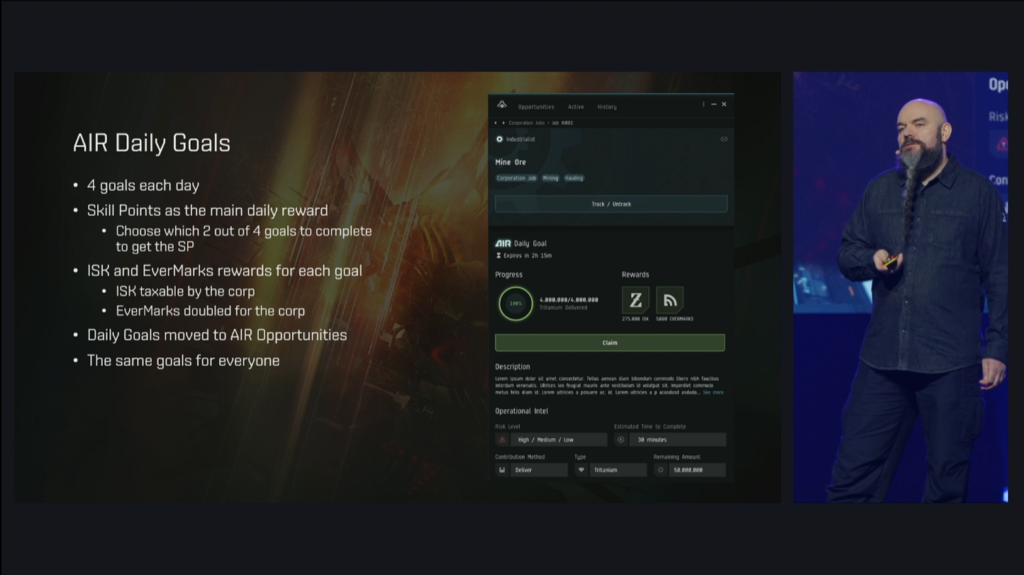
Task: Click the Remaining Amount circle icon
Action: coord(660,470)
